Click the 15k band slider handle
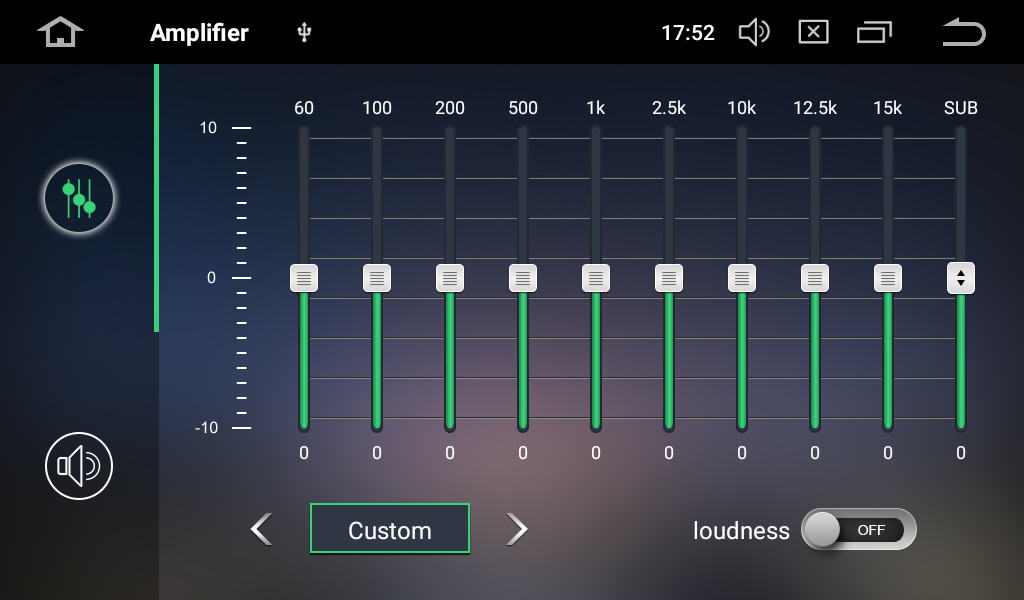The height and width of the screenshot is (600, 1024). [x=888, y=278]
